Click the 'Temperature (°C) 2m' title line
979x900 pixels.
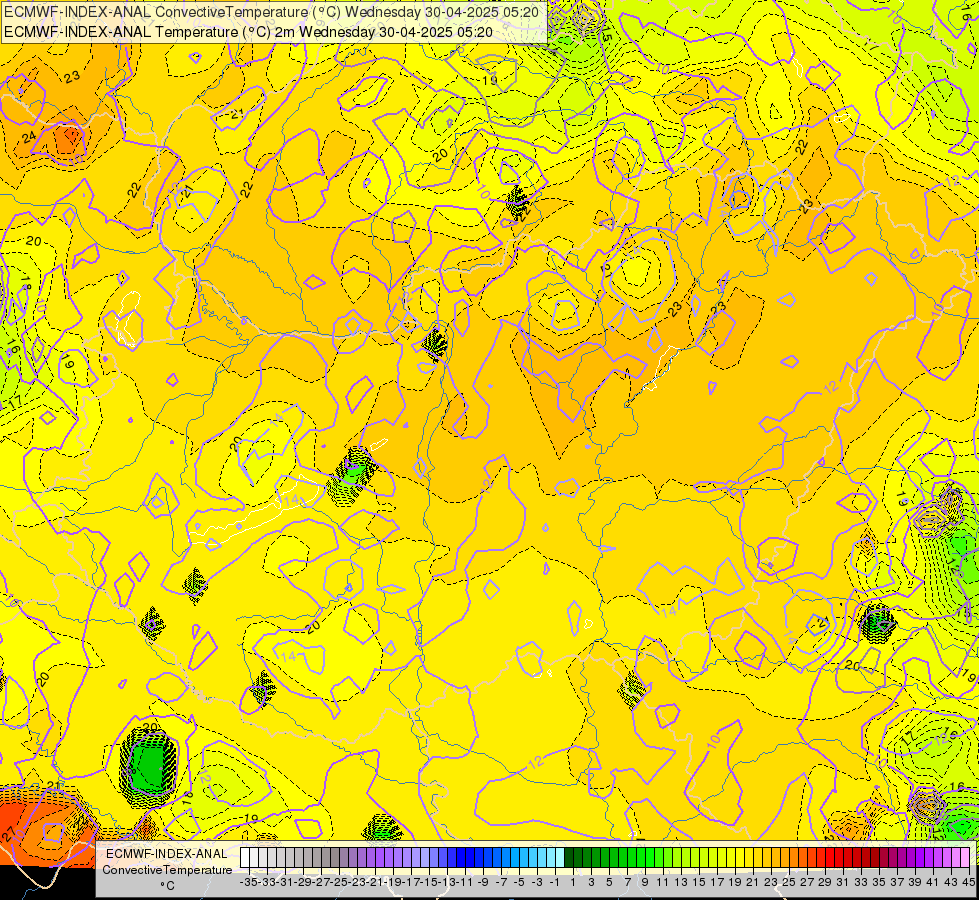(248, 32)
